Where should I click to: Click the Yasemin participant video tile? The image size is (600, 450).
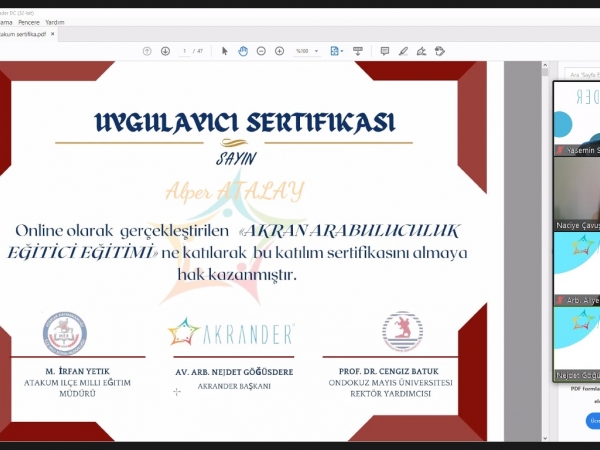[577, 119]
